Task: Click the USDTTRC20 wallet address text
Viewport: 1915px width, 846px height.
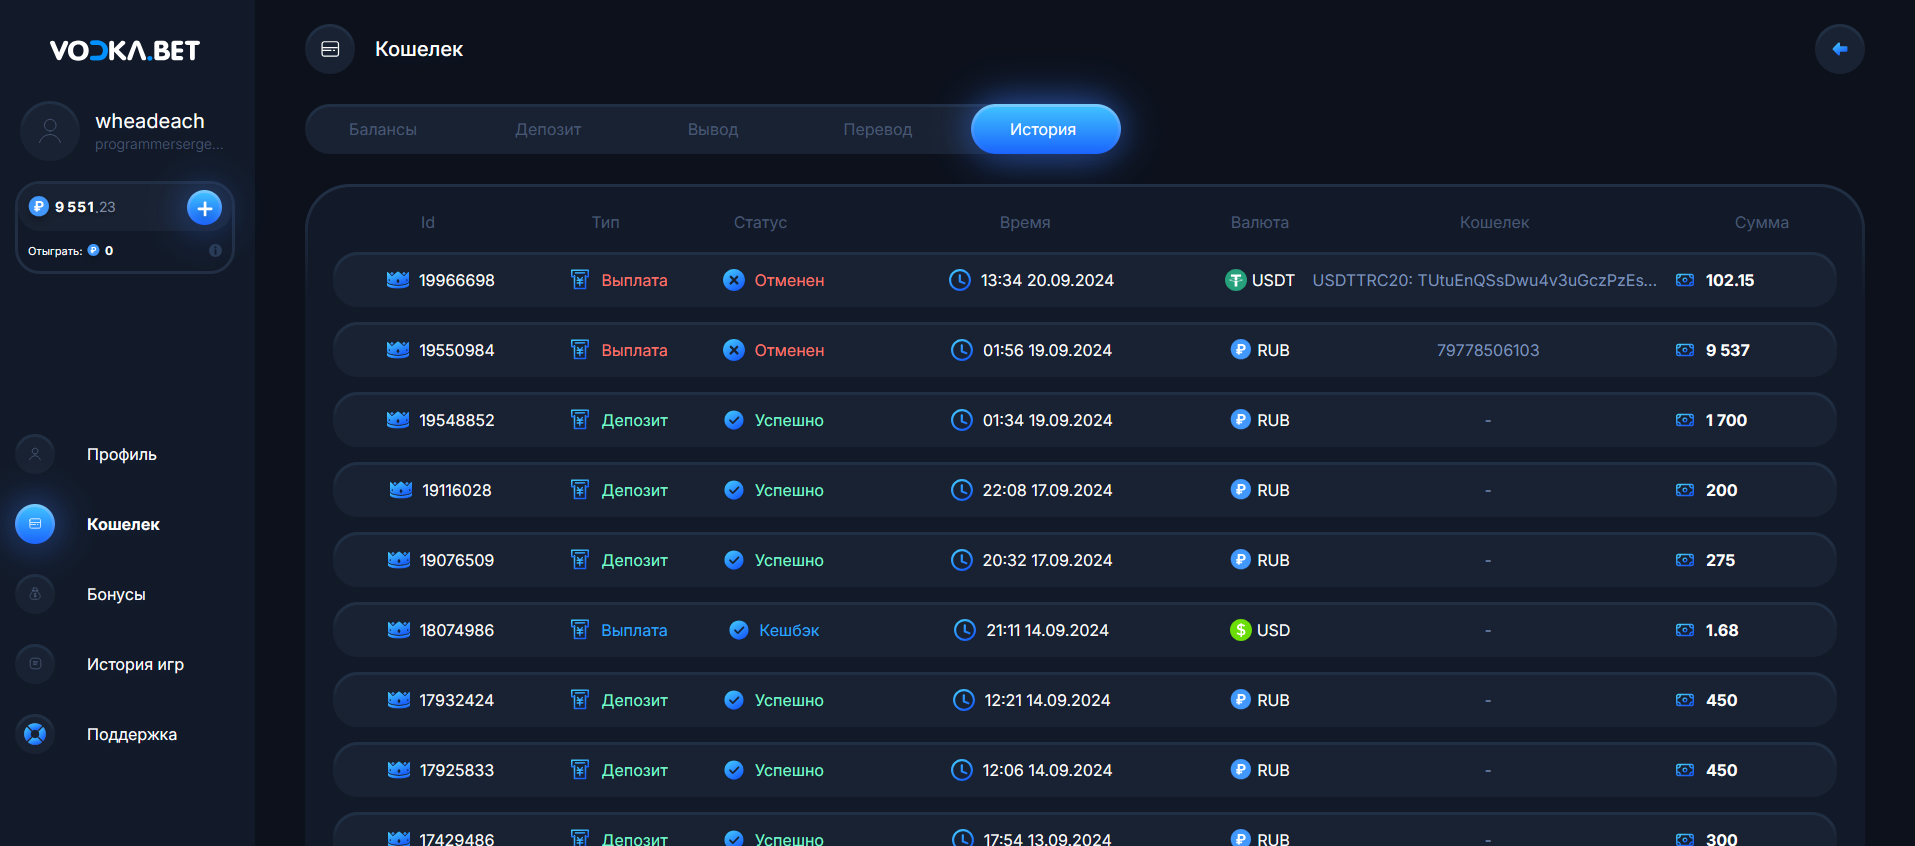Action: point(1484,280)
